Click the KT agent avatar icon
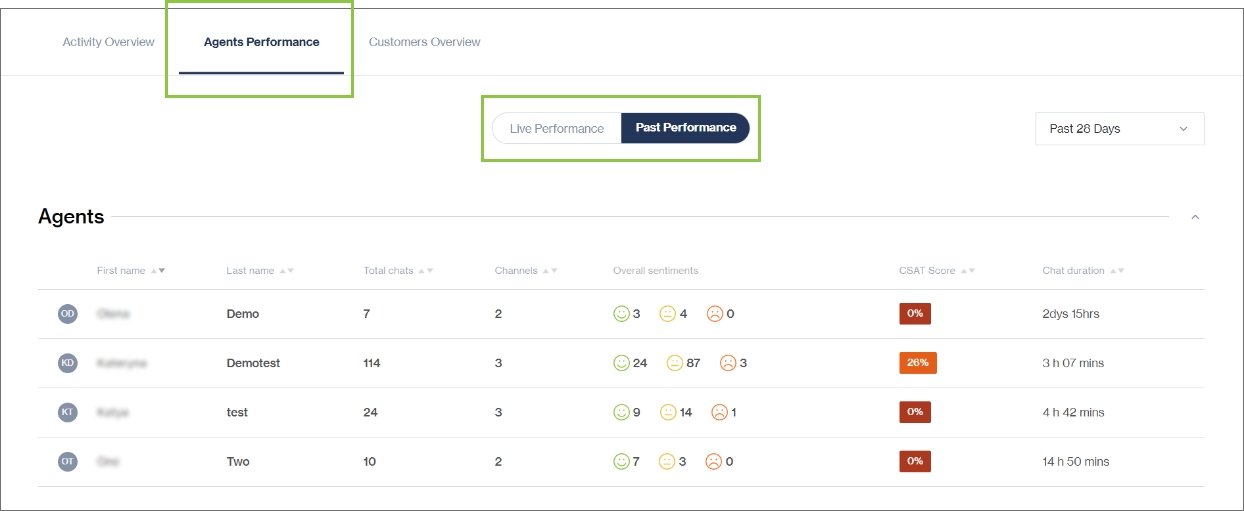 click(x=68, y=412)
